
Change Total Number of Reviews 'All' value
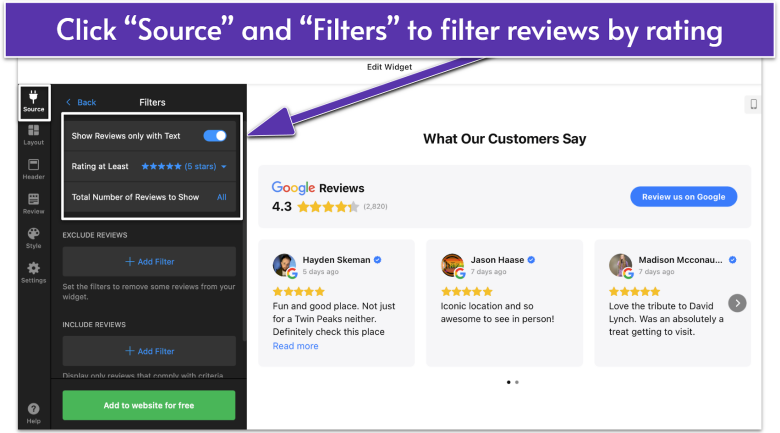pyautogui.click(x=221, y=197)
